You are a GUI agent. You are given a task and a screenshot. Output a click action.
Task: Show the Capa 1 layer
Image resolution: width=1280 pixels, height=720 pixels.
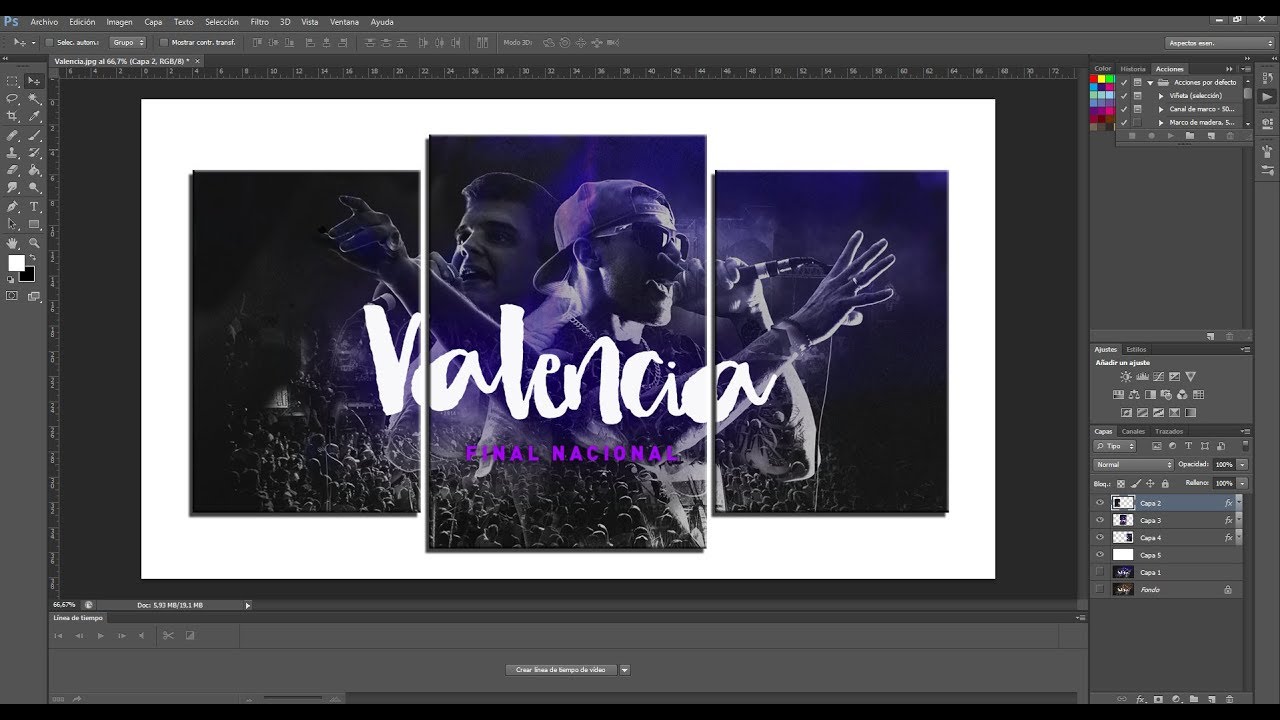pyautogui.click(x=1100, y=572)
